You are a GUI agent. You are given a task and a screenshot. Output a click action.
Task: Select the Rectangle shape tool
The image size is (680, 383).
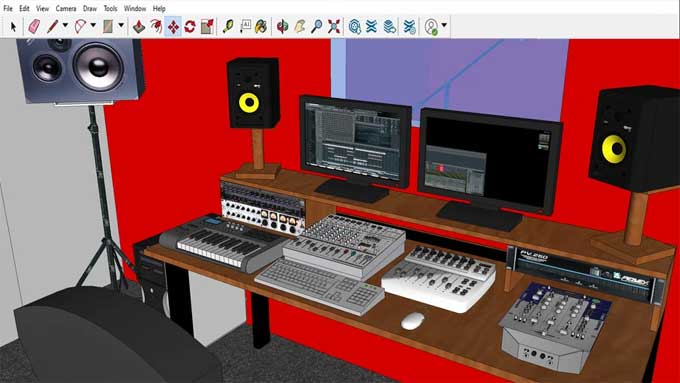pyautogui.click(x=108, y=26)
